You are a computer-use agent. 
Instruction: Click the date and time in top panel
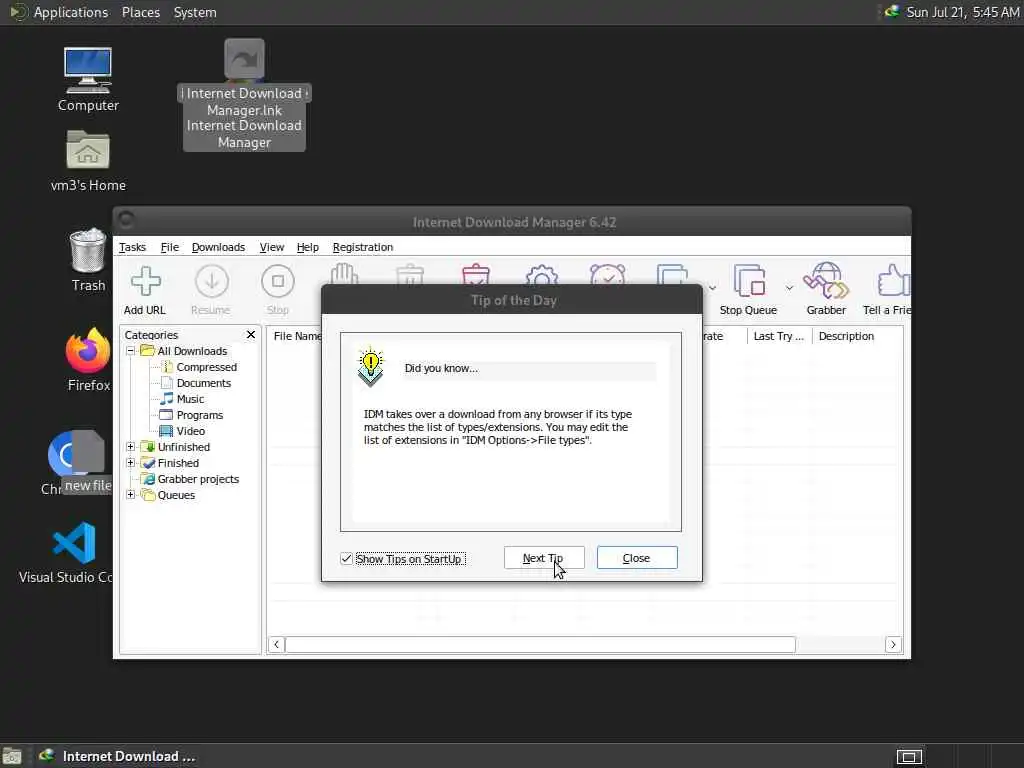963,12
